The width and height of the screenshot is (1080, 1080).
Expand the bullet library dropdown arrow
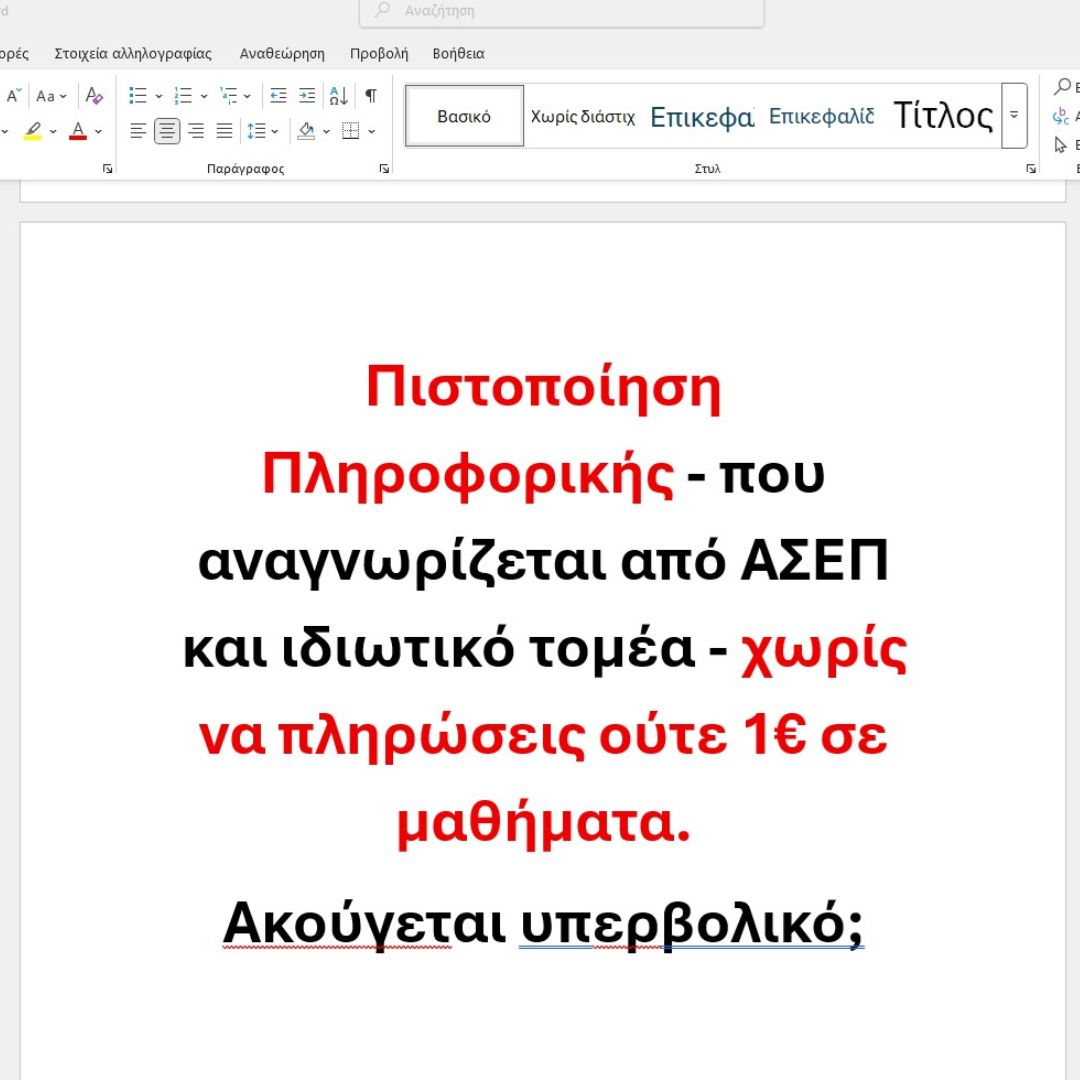pos(158,96)
